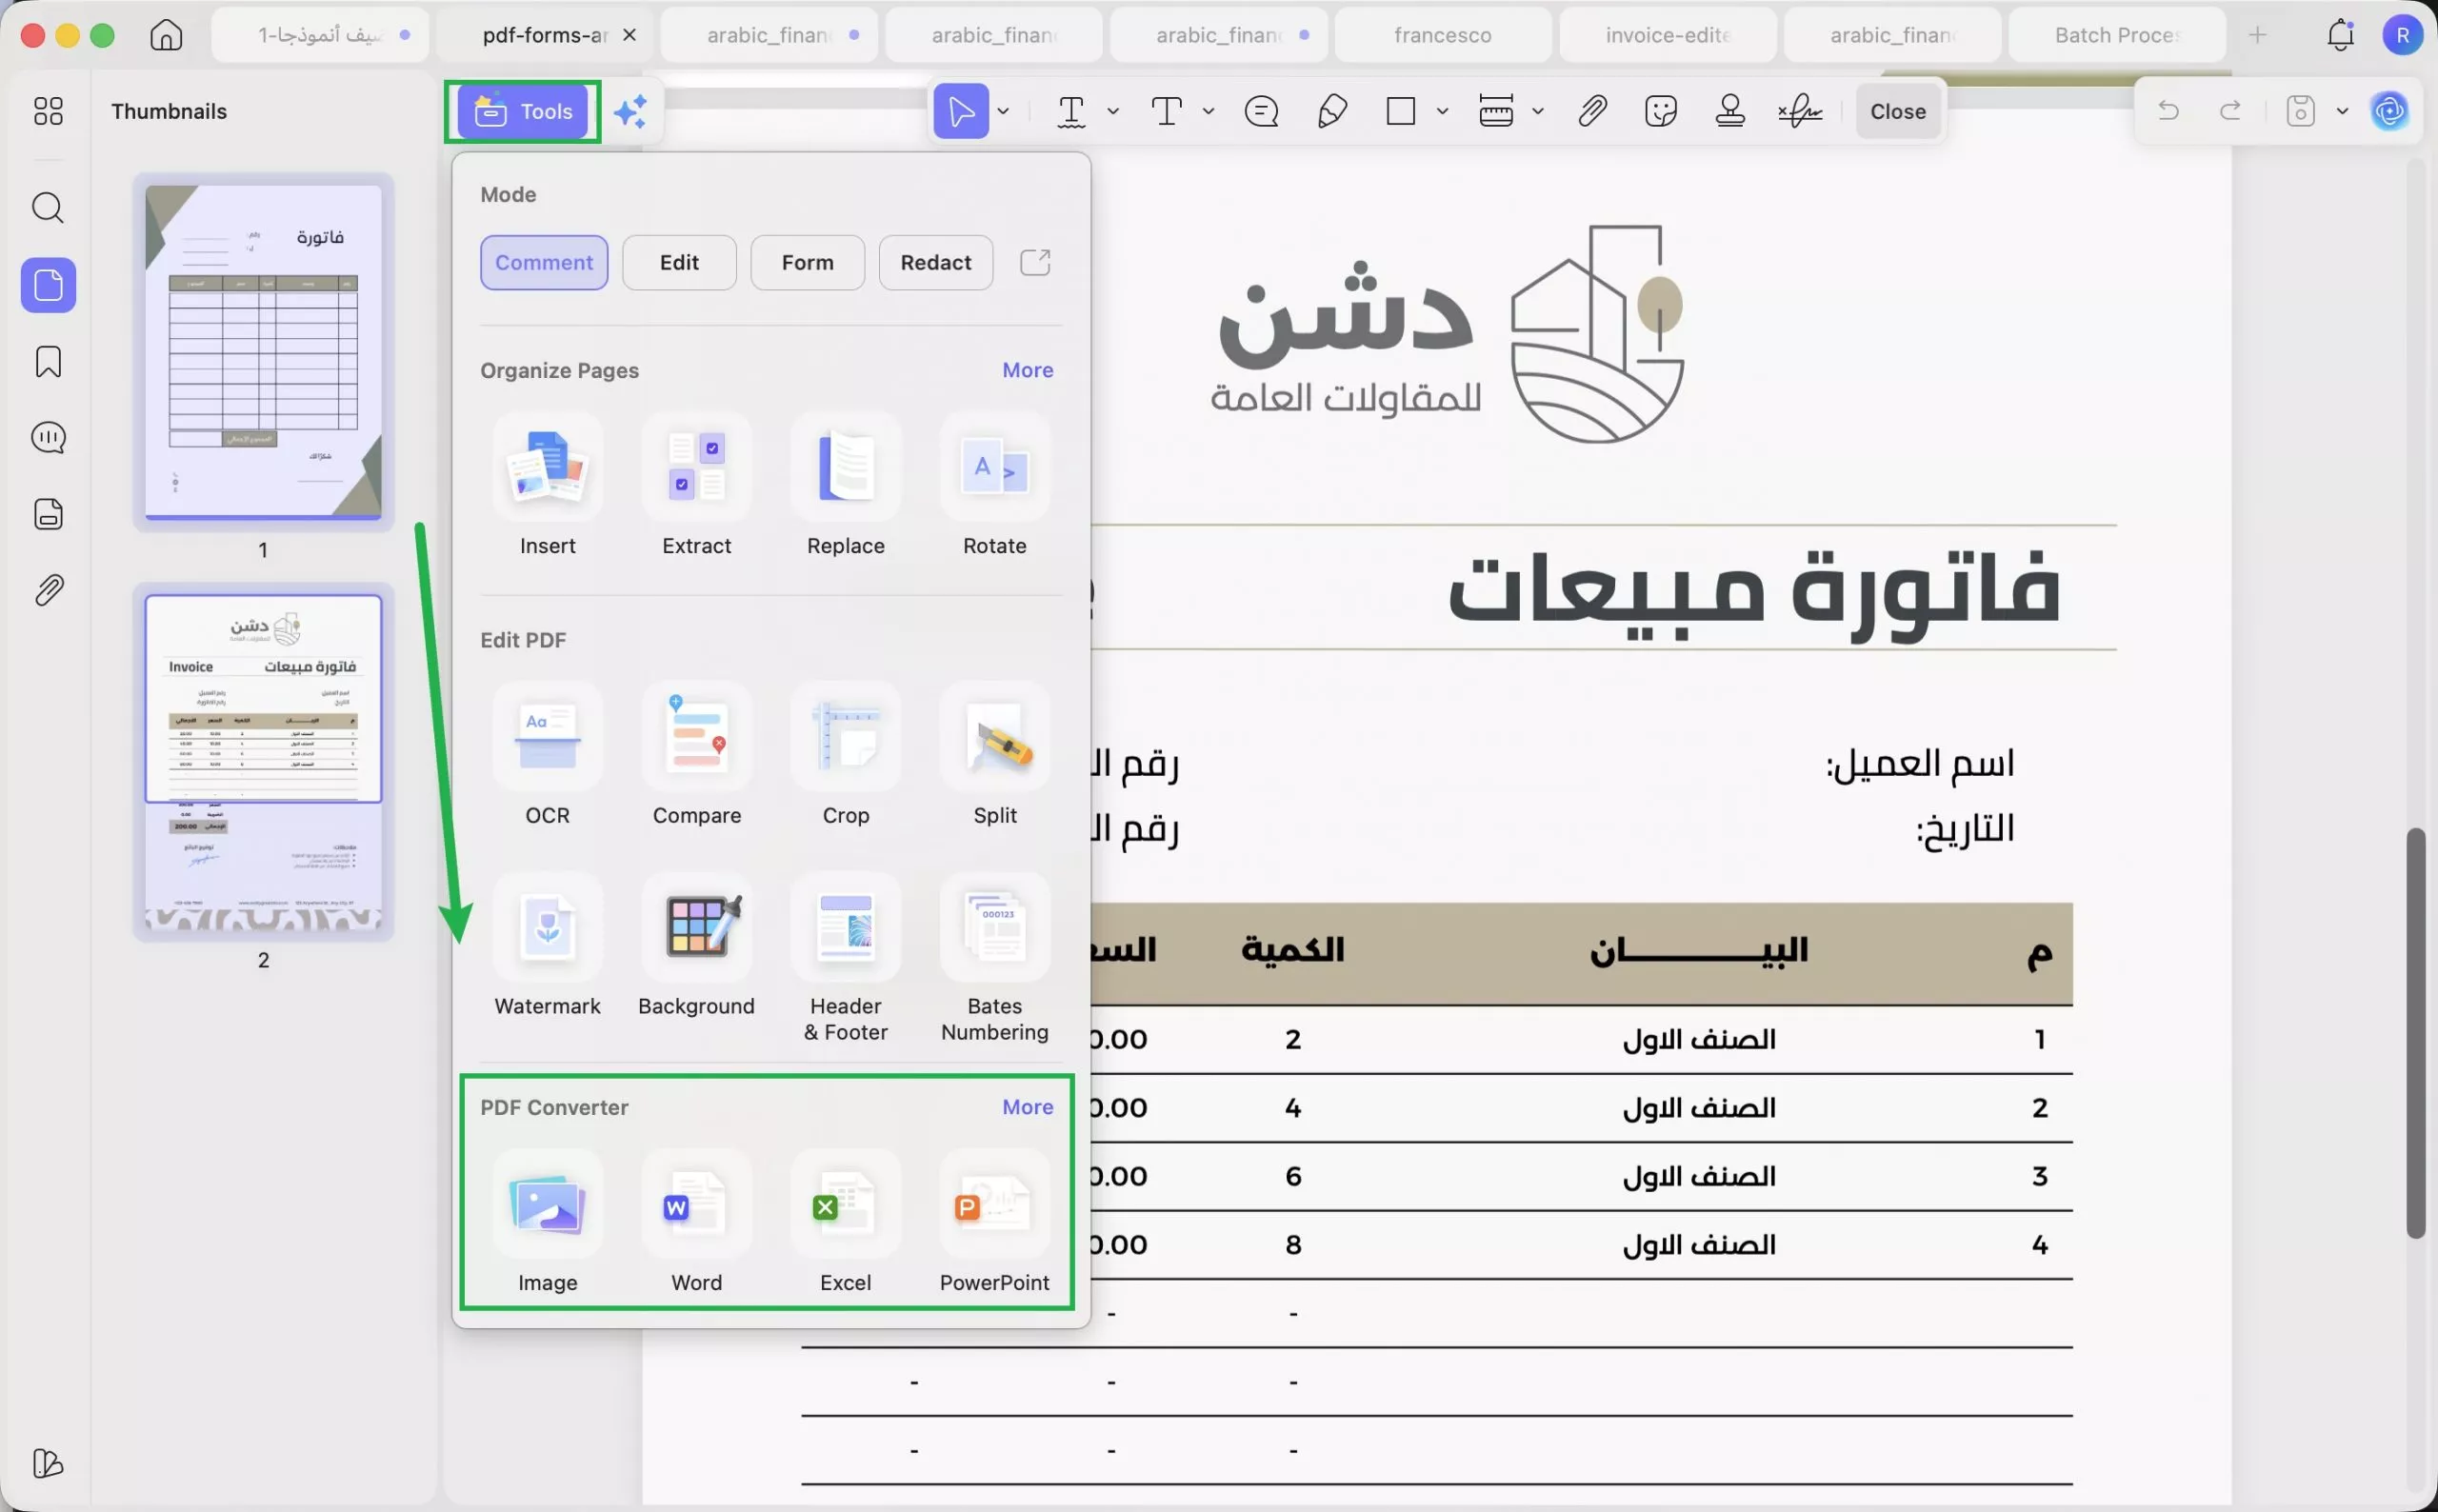Expand the save options dropdown arrow
The height and width of the screenshot is (1512, 2438).
point(2342,111)
